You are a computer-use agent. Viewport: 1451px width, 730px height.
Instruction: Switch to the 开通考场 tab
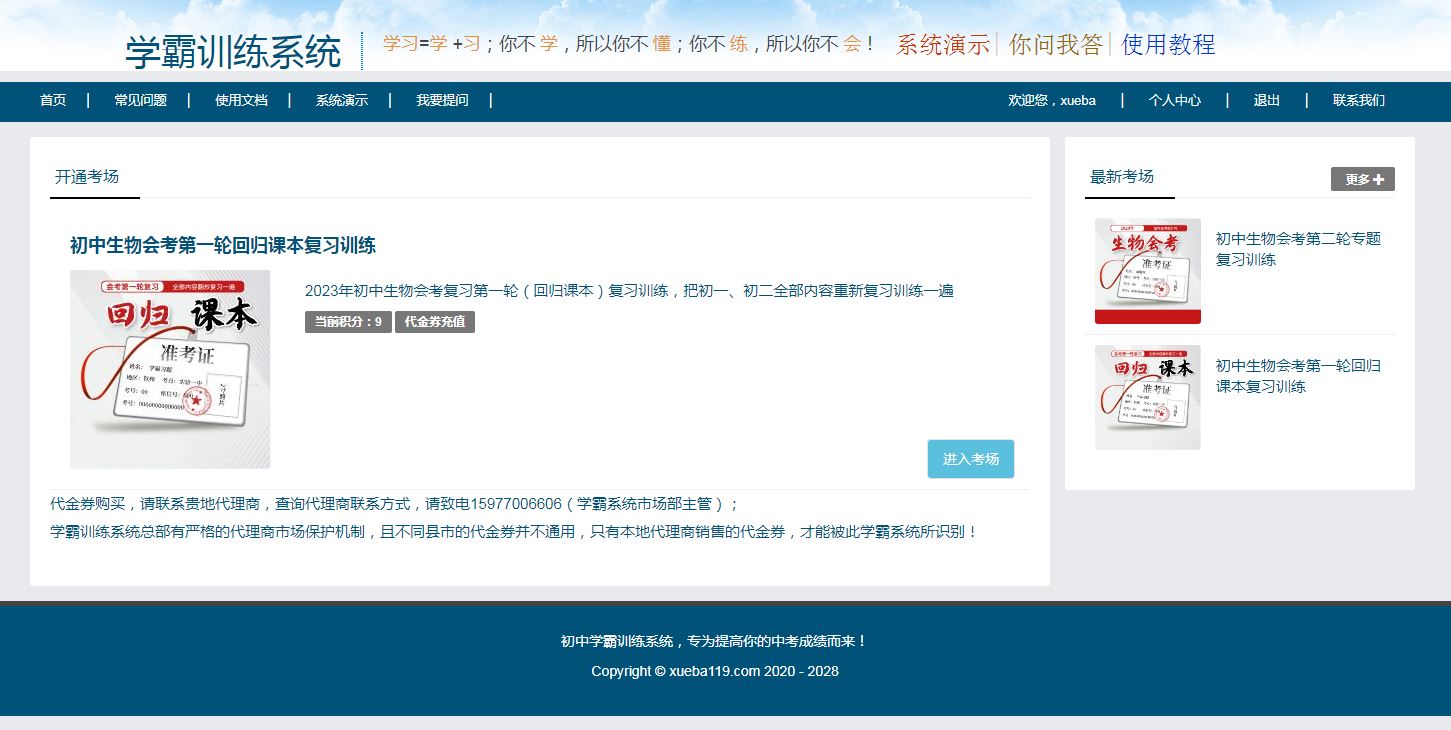[x=86, y=177]
